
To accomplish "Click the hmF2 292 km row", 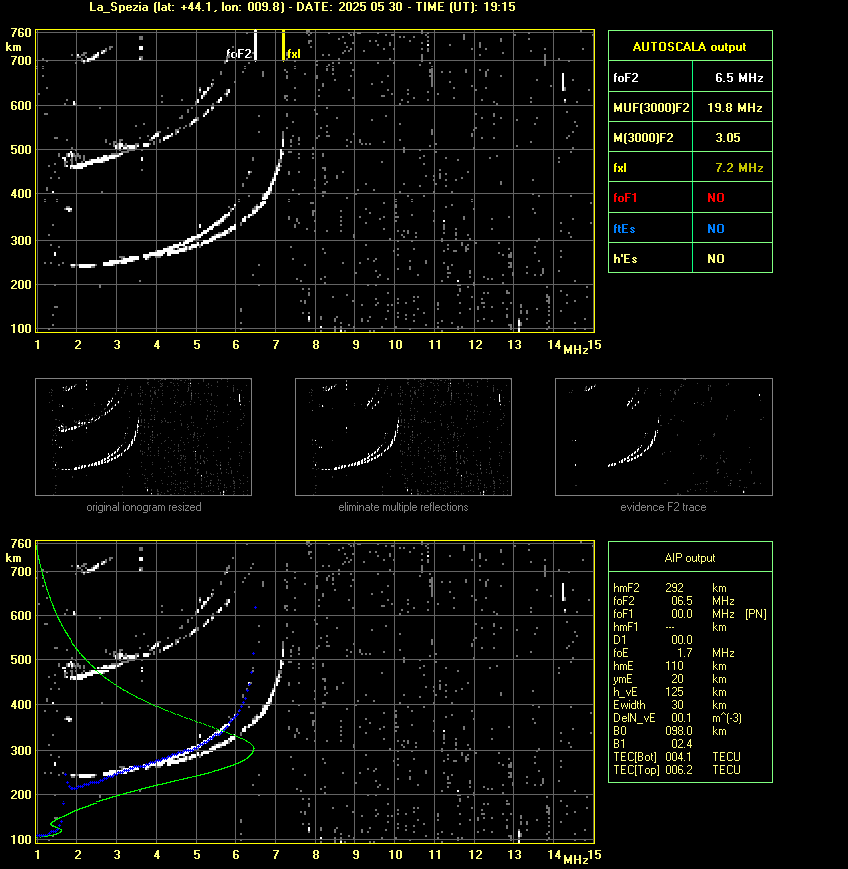I will pyautogui.click(x=670, y=588).
